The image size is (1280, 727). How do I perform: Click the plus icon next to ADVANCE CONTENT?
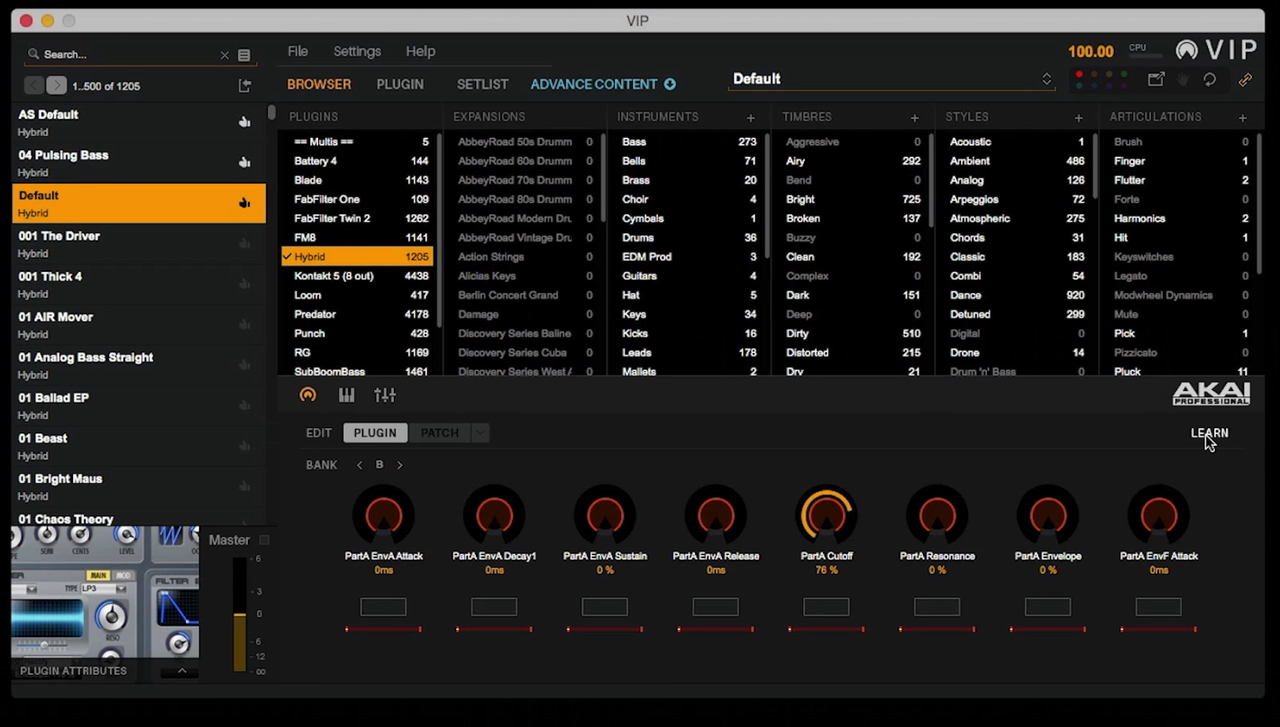(x=670, y=84)
